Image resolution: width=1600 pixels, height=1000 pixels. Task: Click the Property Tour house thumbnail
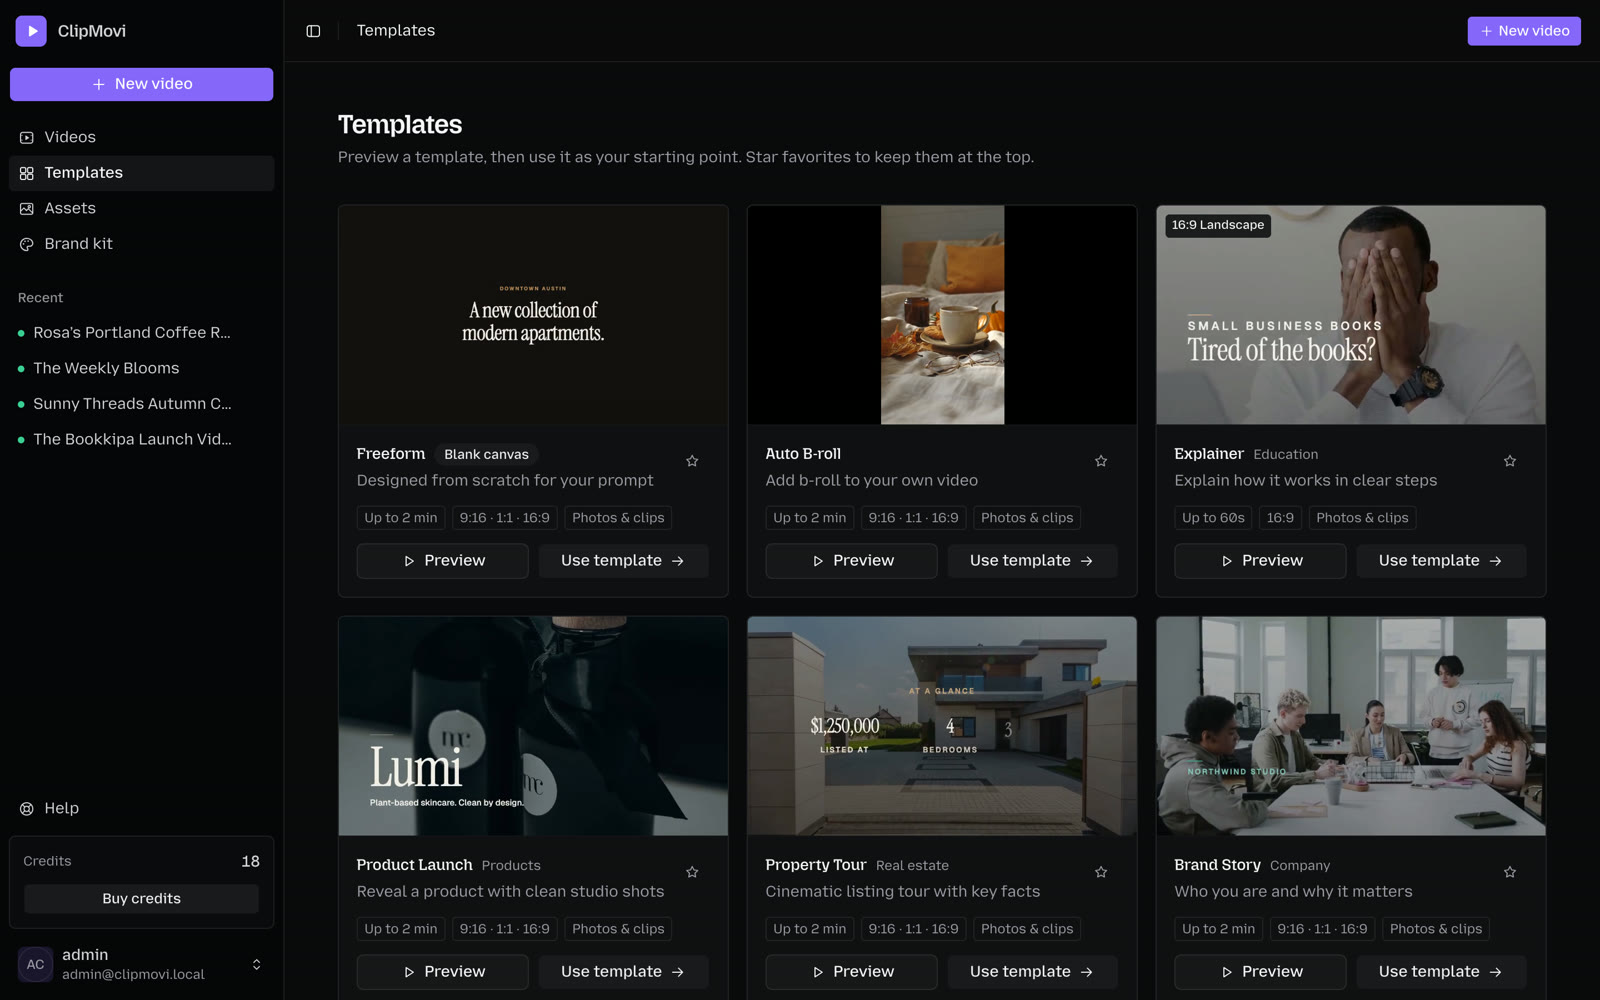point(942,726)
